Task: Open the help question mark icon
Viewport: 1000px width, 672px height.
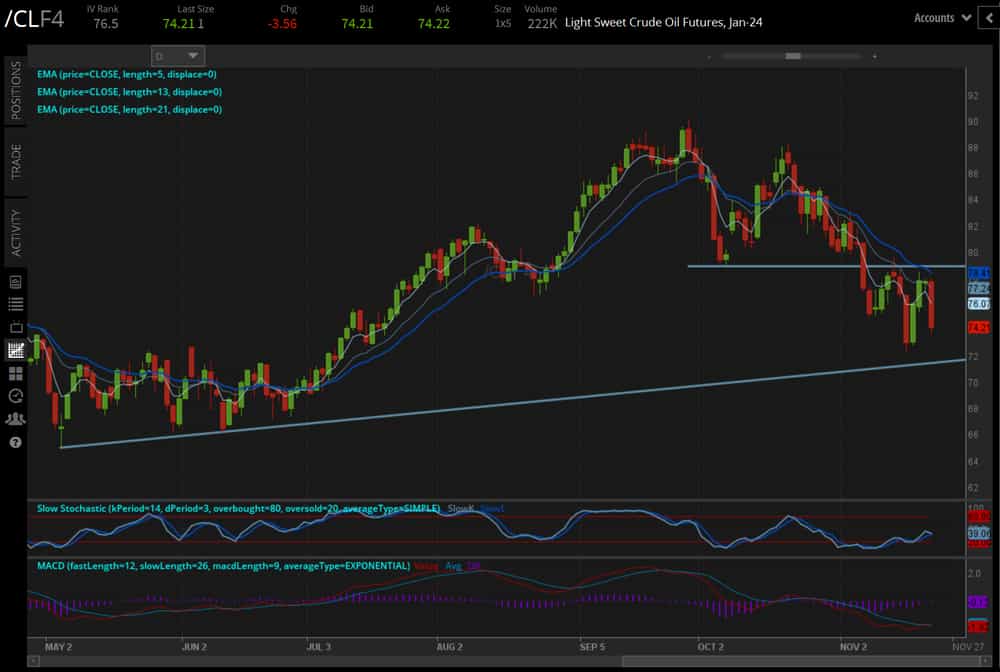Action: tap(13, 441)
